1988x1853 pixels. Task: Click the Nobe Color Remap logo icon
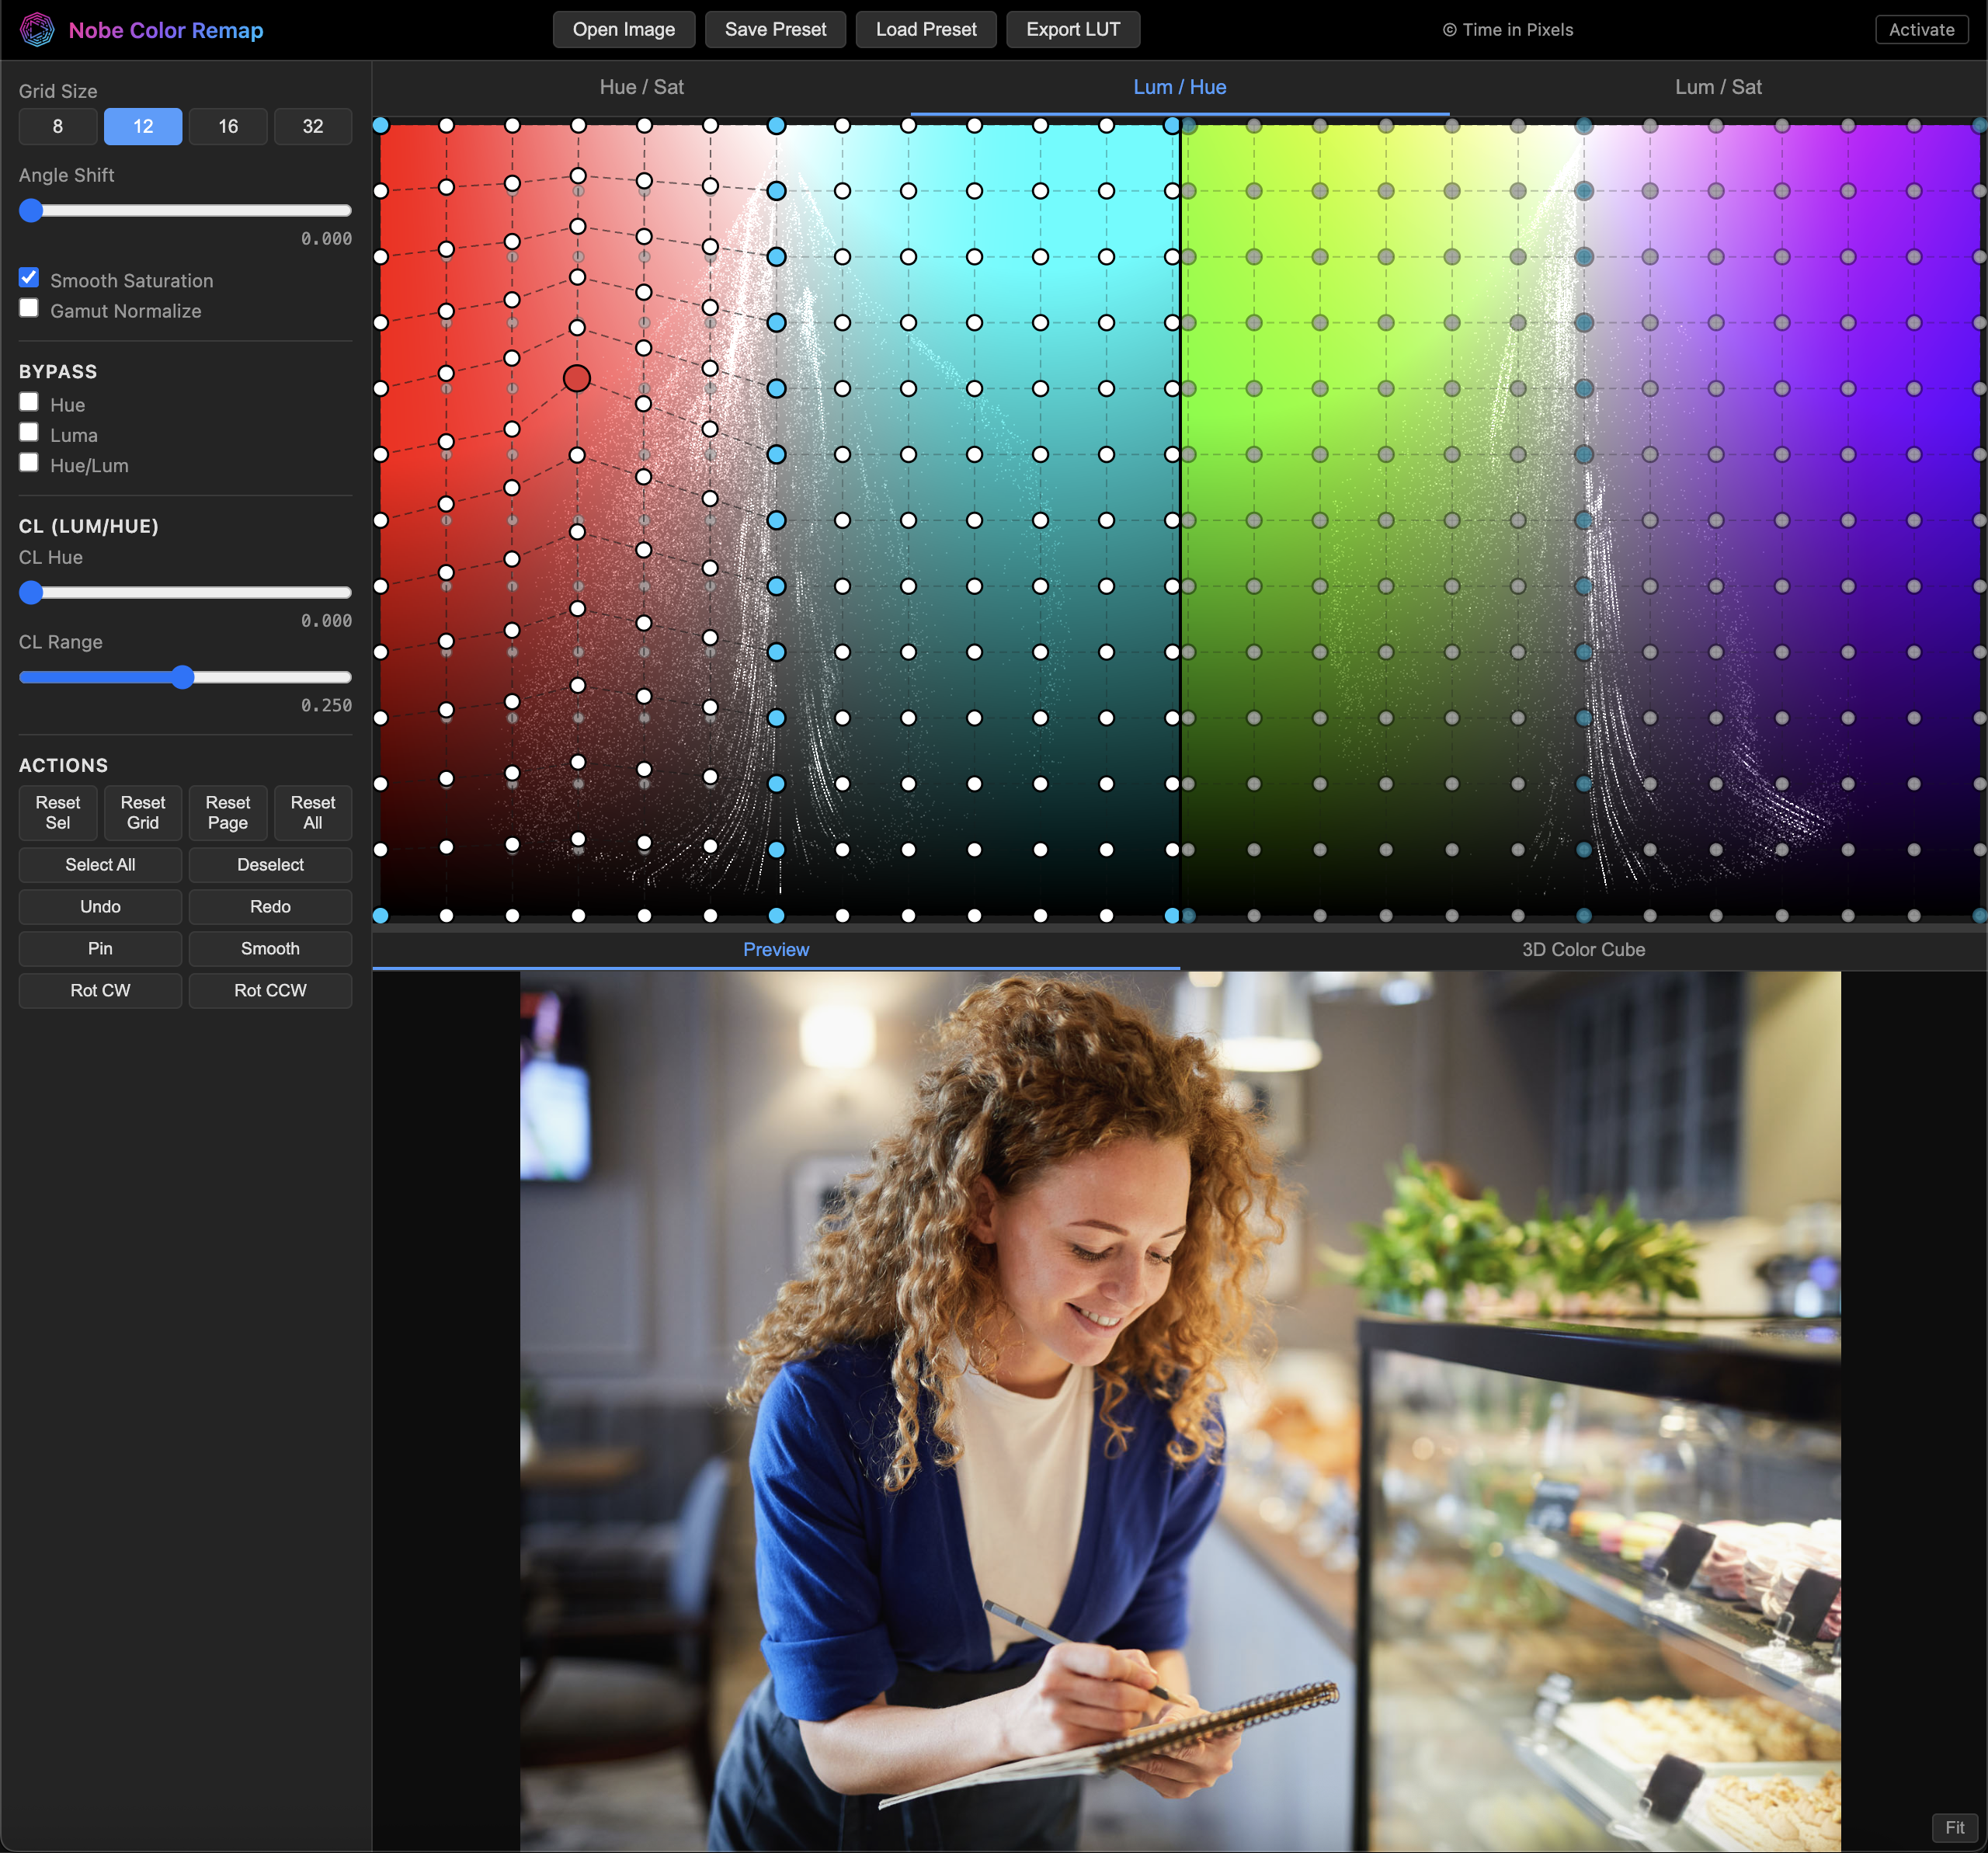pos(38,29)
